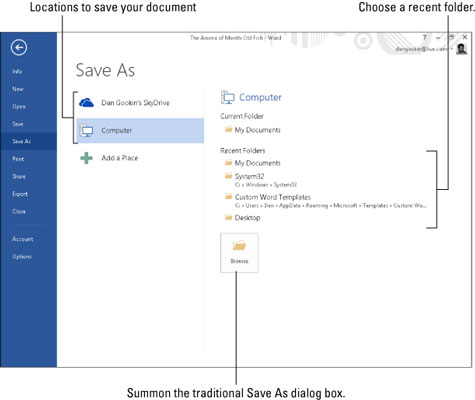Click the large Computer heading icon
This screenshot has height=400, width=475.
[x=228, y=97]
